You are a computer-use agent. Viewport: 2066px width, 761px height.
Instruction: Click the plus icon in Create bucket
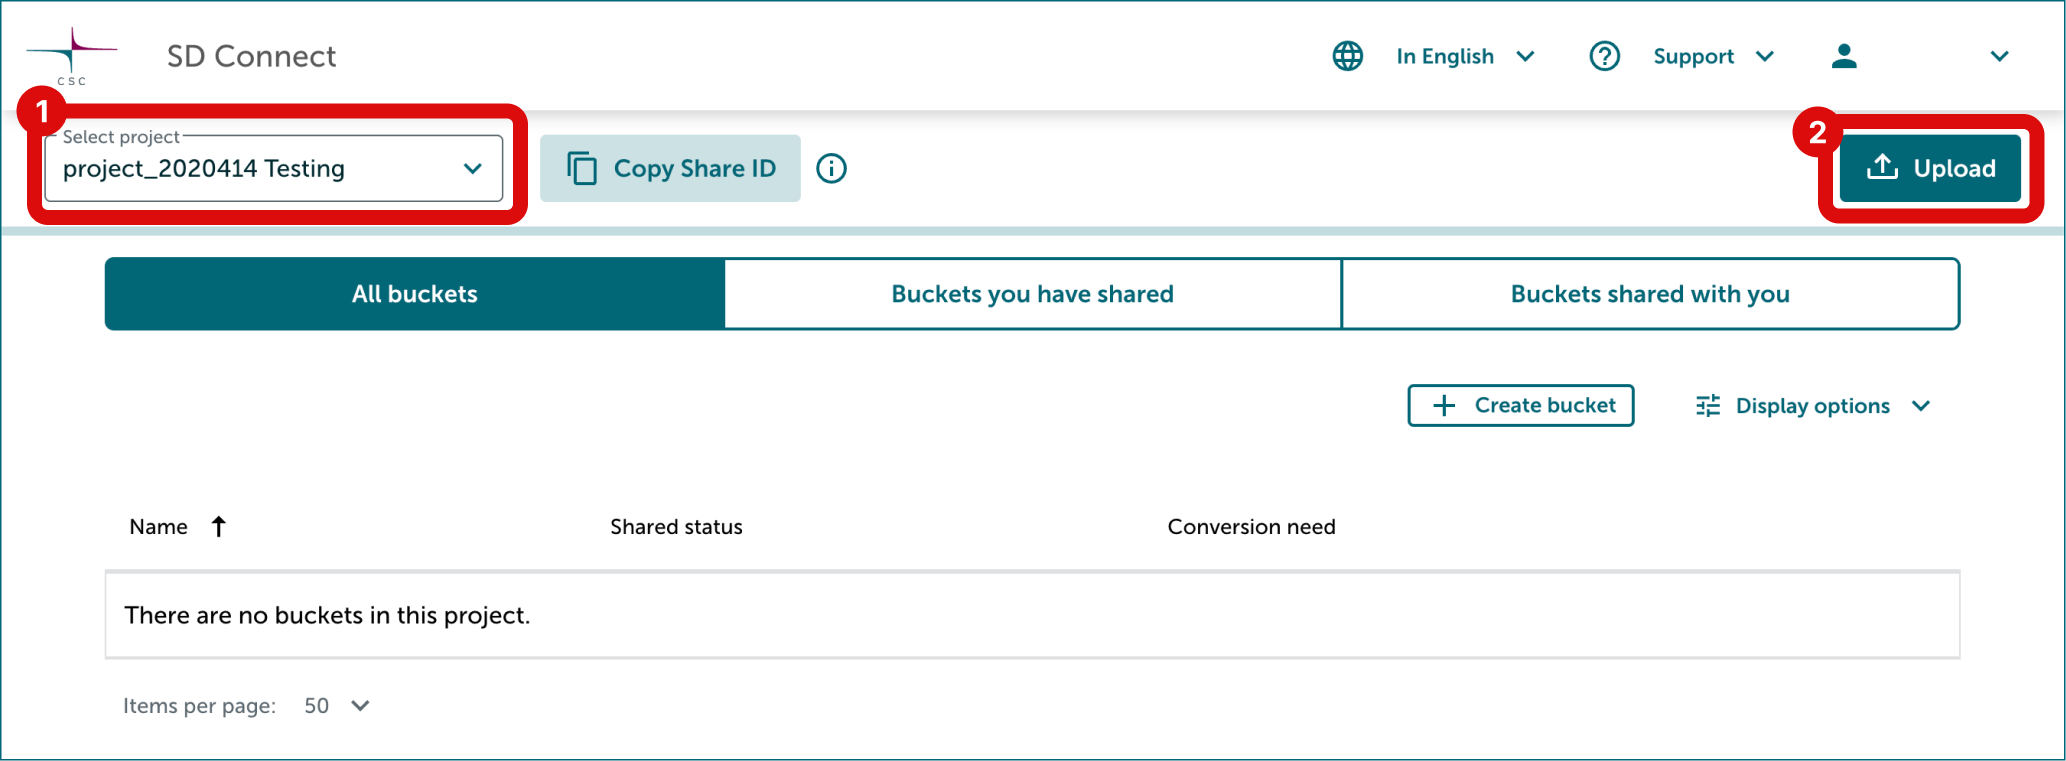(x=1444, y=405)
